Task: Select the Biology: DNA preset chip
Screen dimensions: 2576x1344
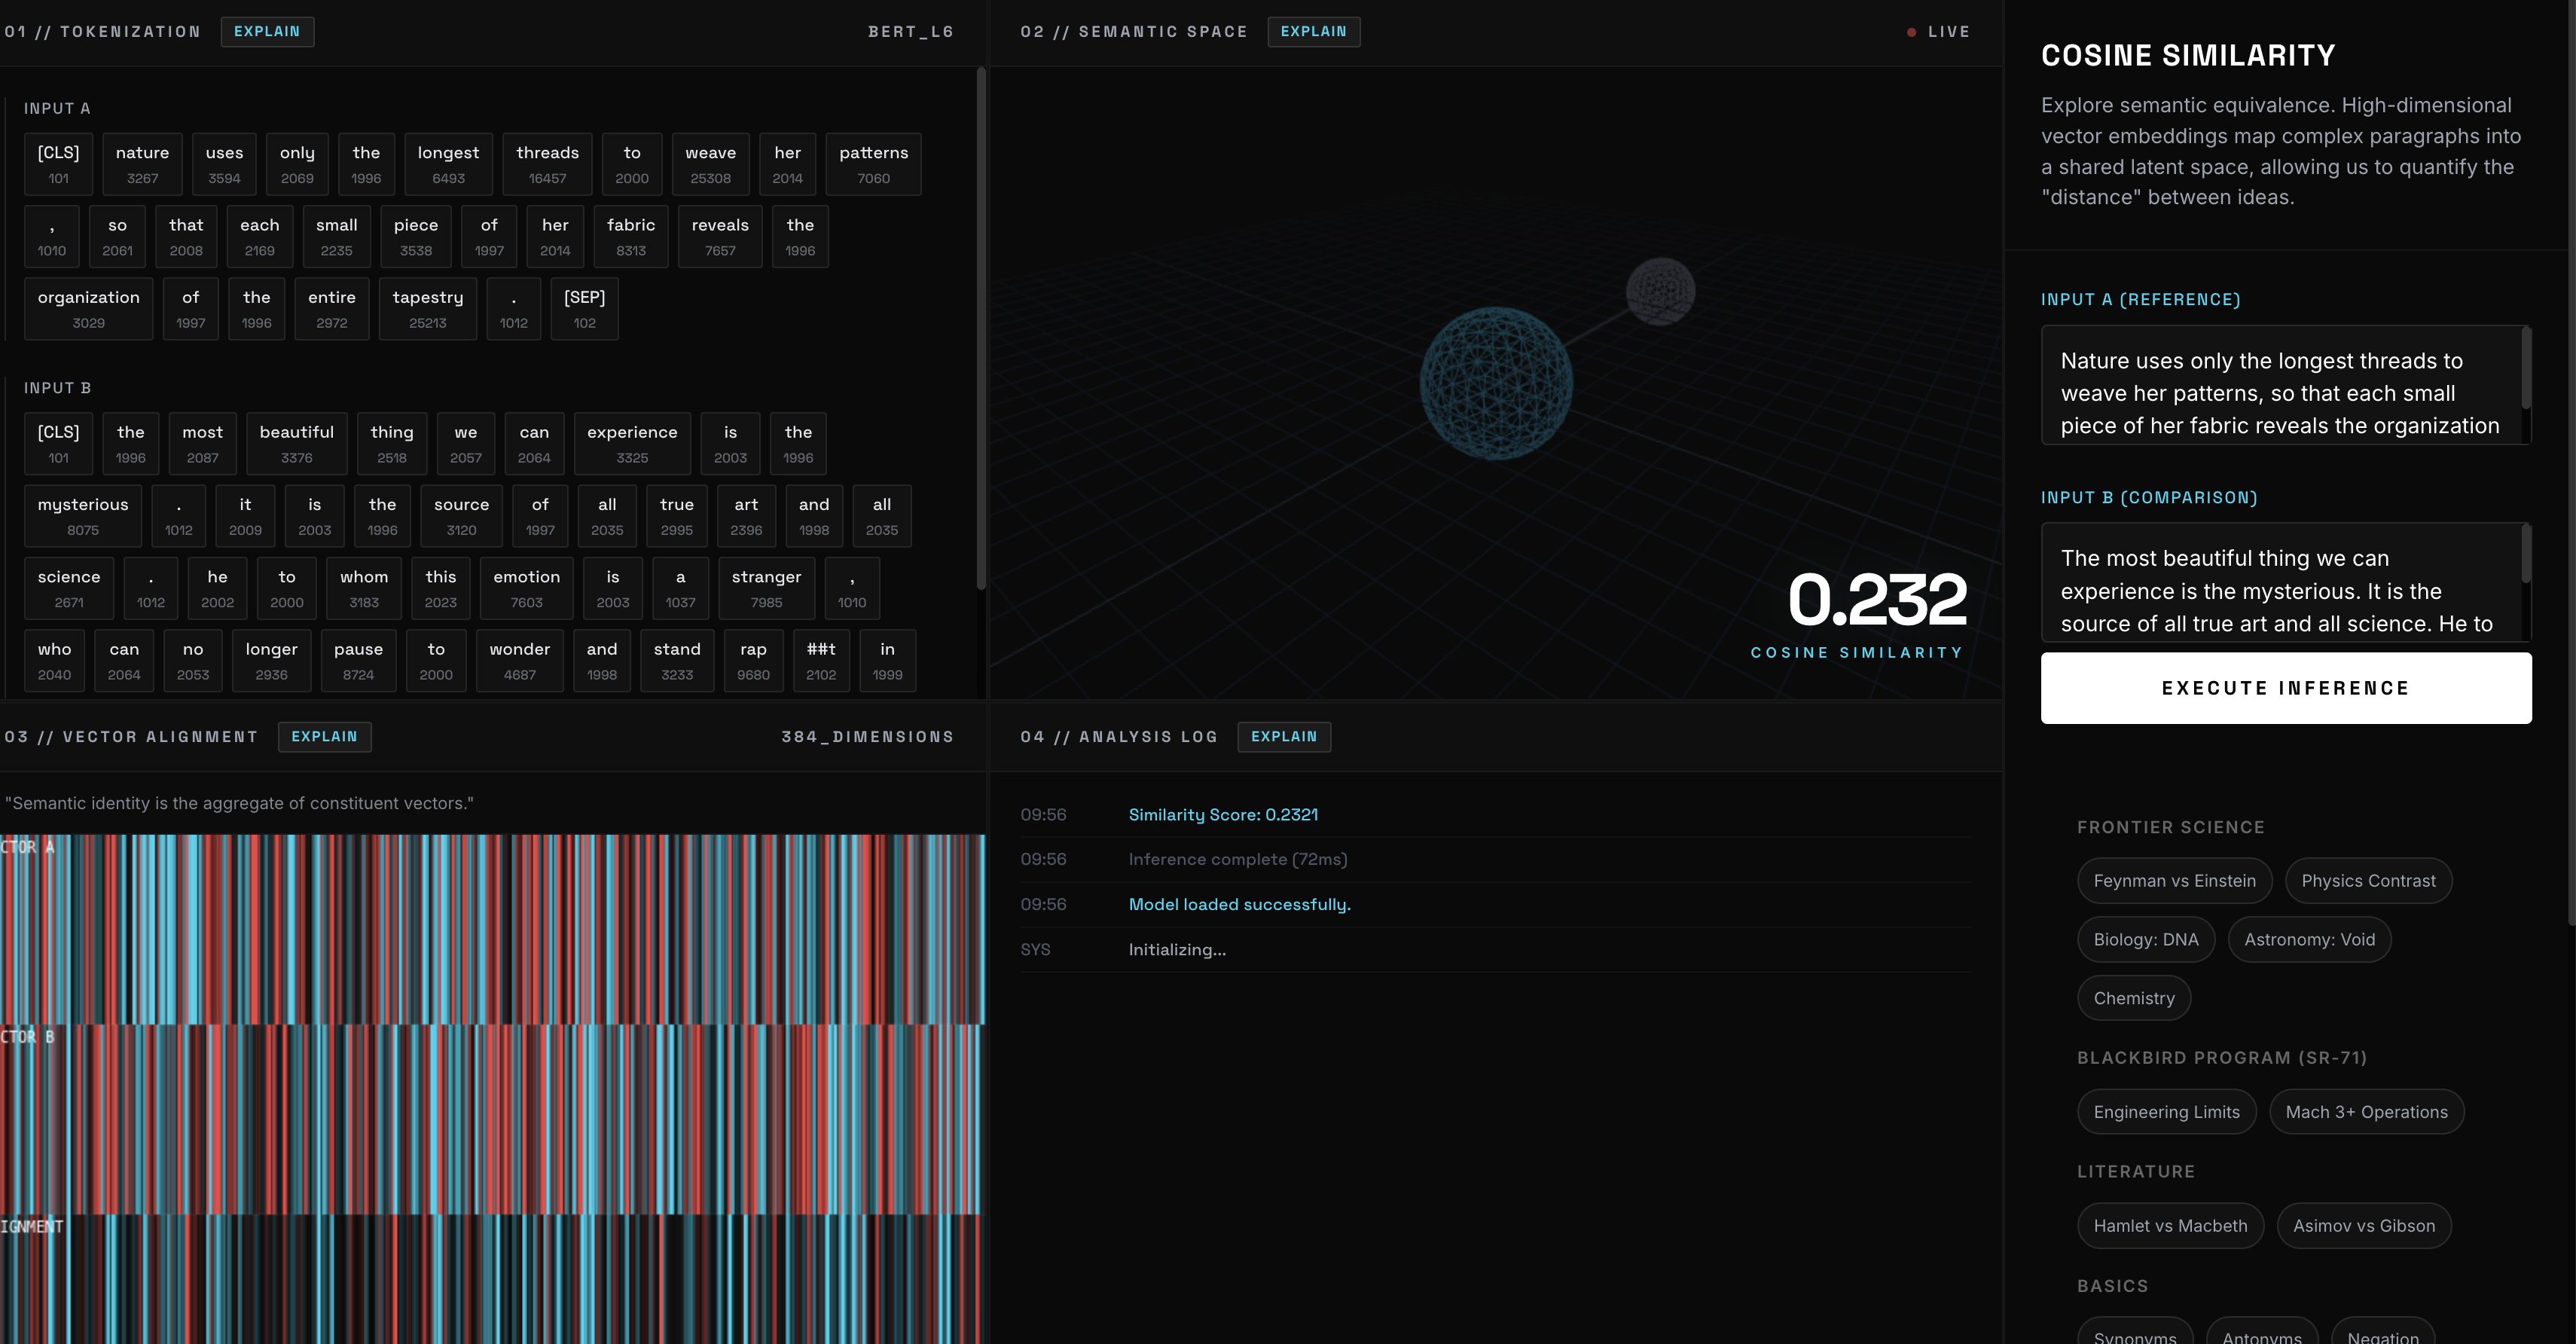Action: [2145, 939]
